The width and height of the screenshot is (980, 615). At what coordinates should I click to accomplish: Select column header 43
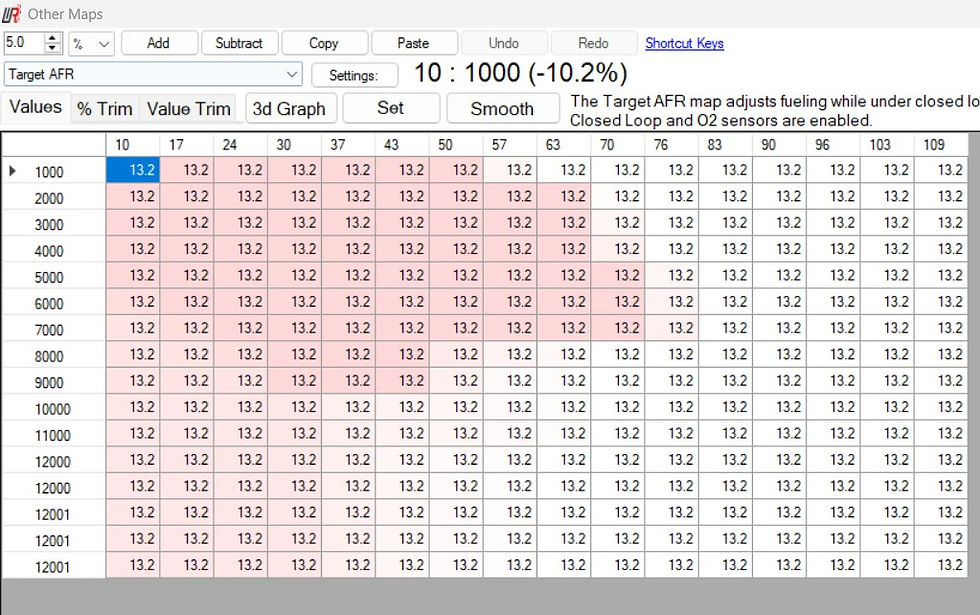(402, 145)
